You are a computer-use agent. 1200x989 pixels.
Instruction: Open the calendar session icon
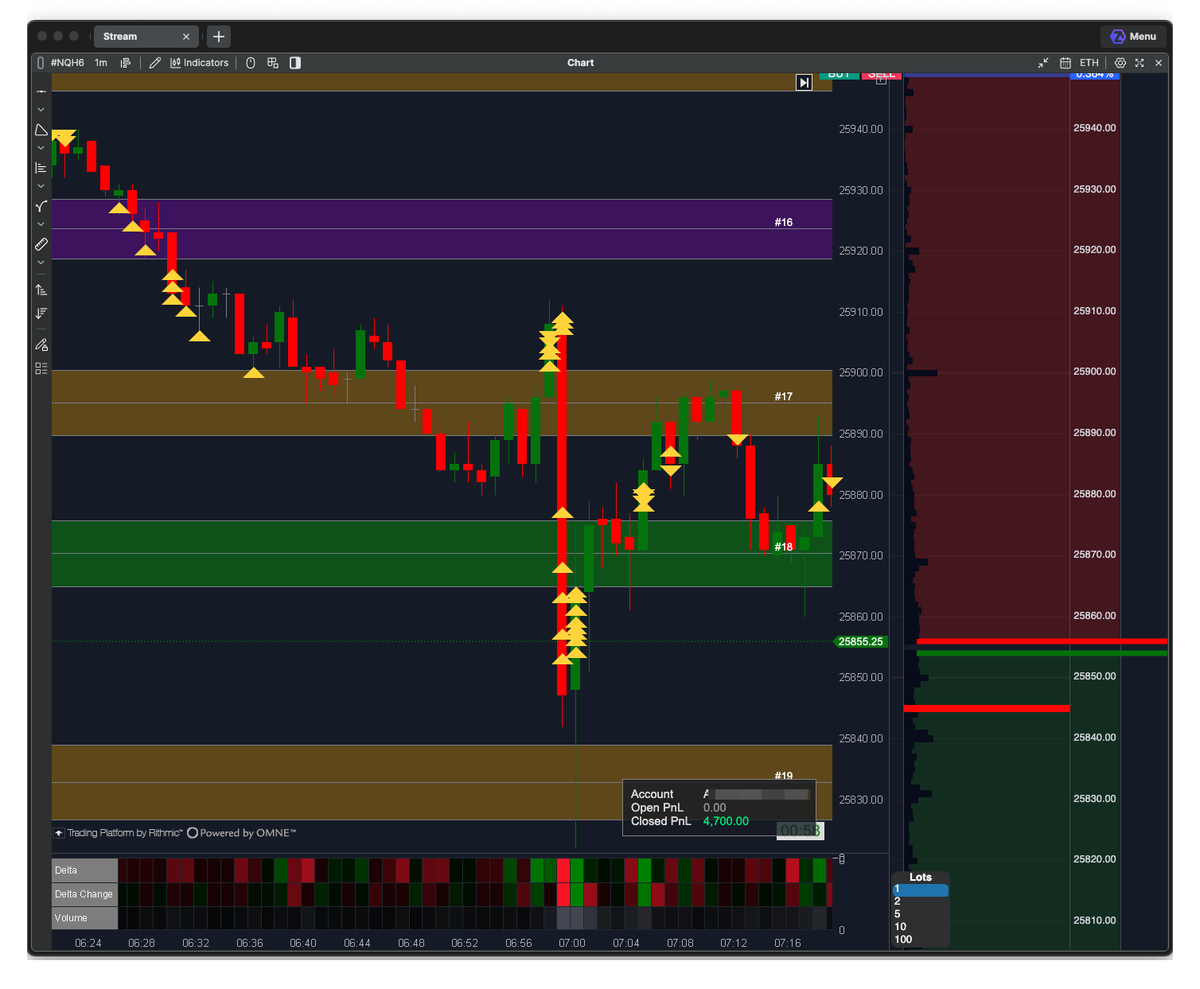click(x=1065, y=63)
